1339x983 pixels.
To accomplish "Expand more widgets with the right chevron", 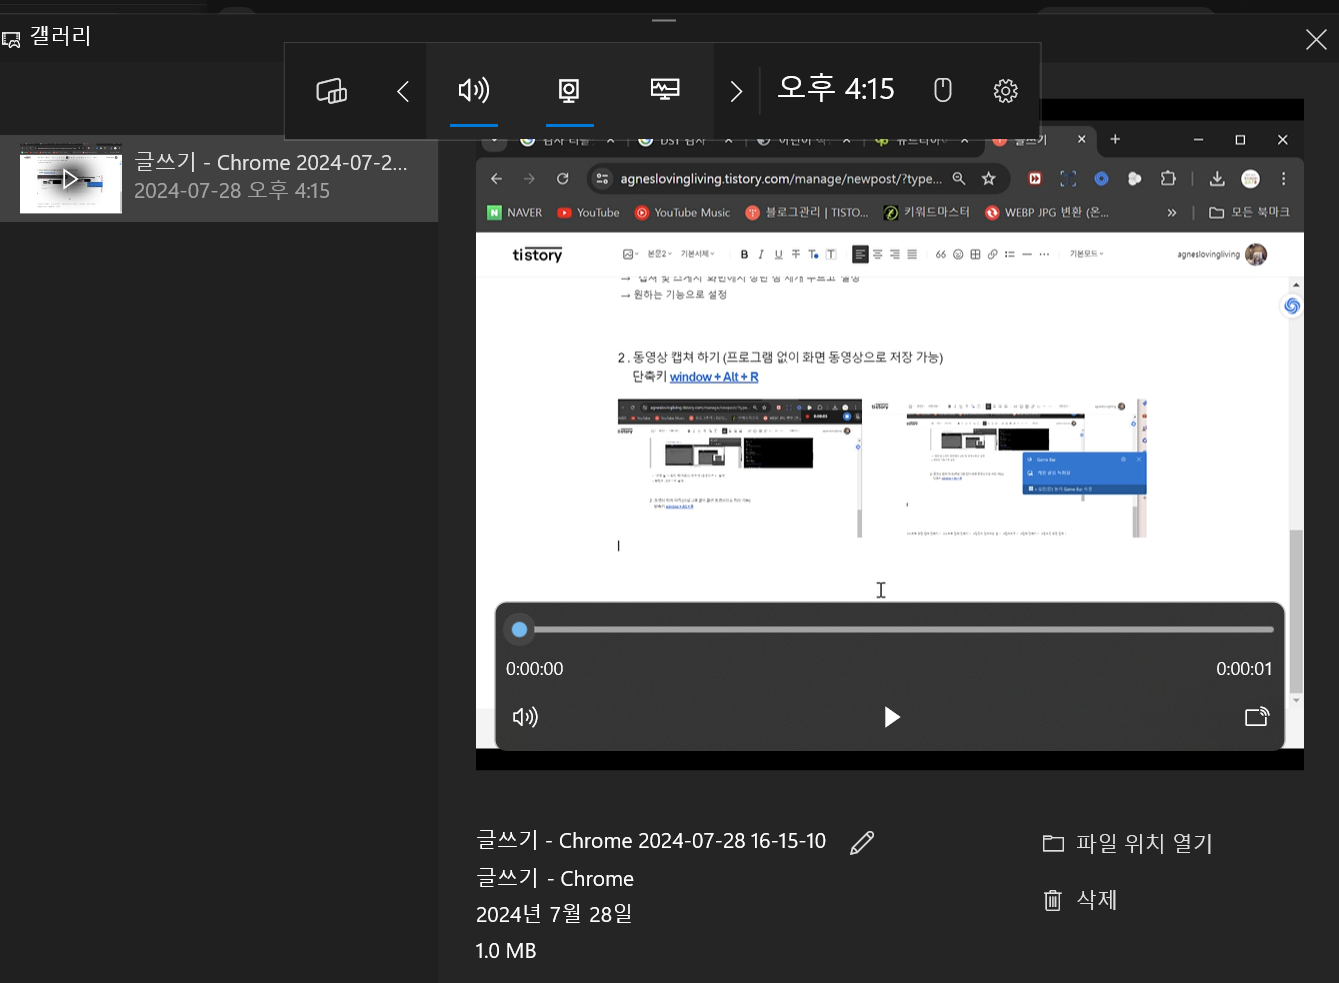I will pos(736,90).
